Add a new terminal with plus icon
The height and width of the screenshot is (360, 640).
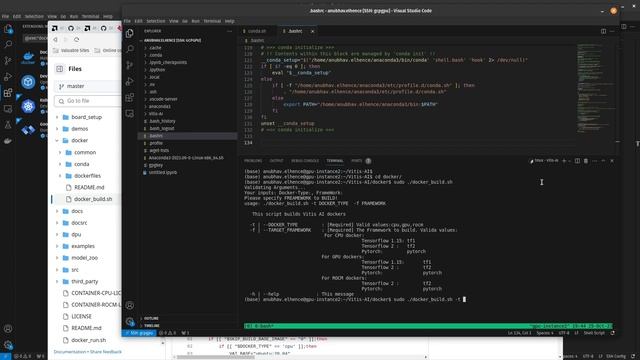tap(564, 161)
